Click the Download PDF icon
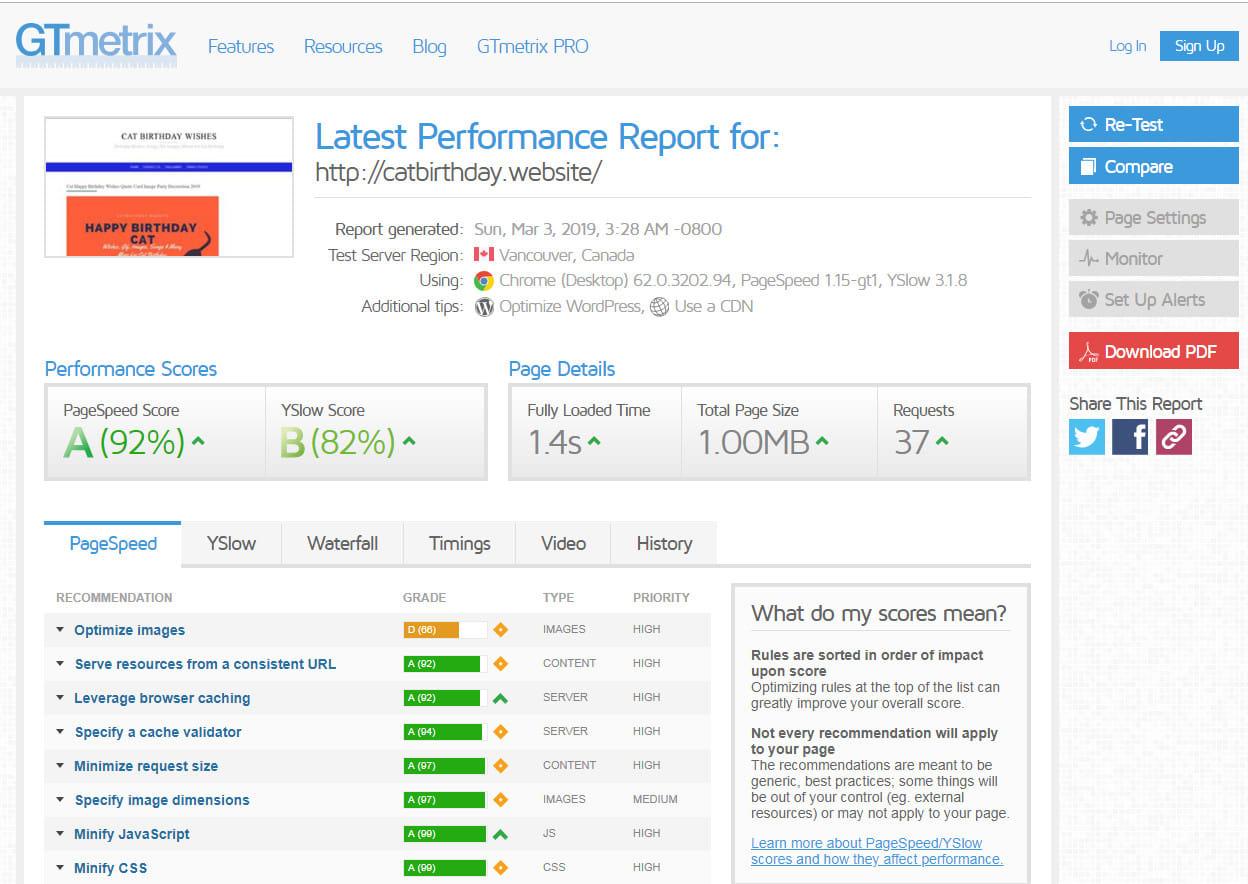Viewport: 1248px width, 884px height. [x=1088, y=351]
